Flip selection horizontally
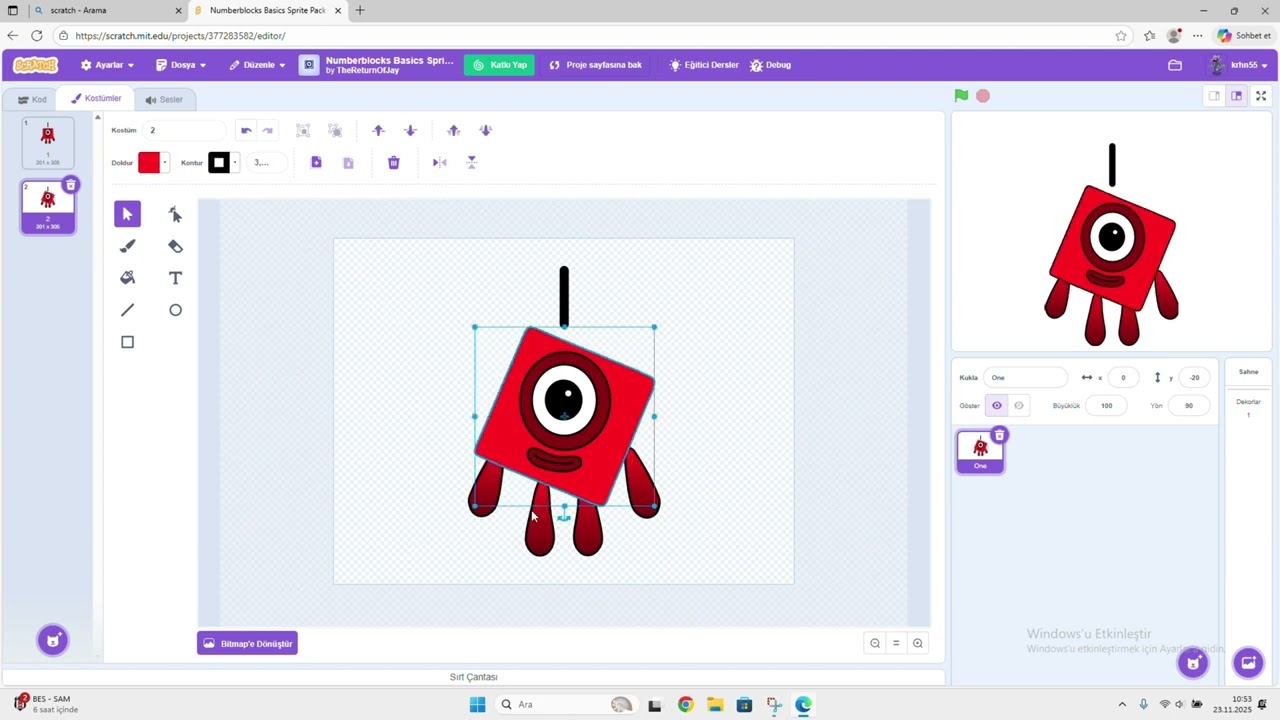This screenshot has width=1280, height=720. [439, 162]
